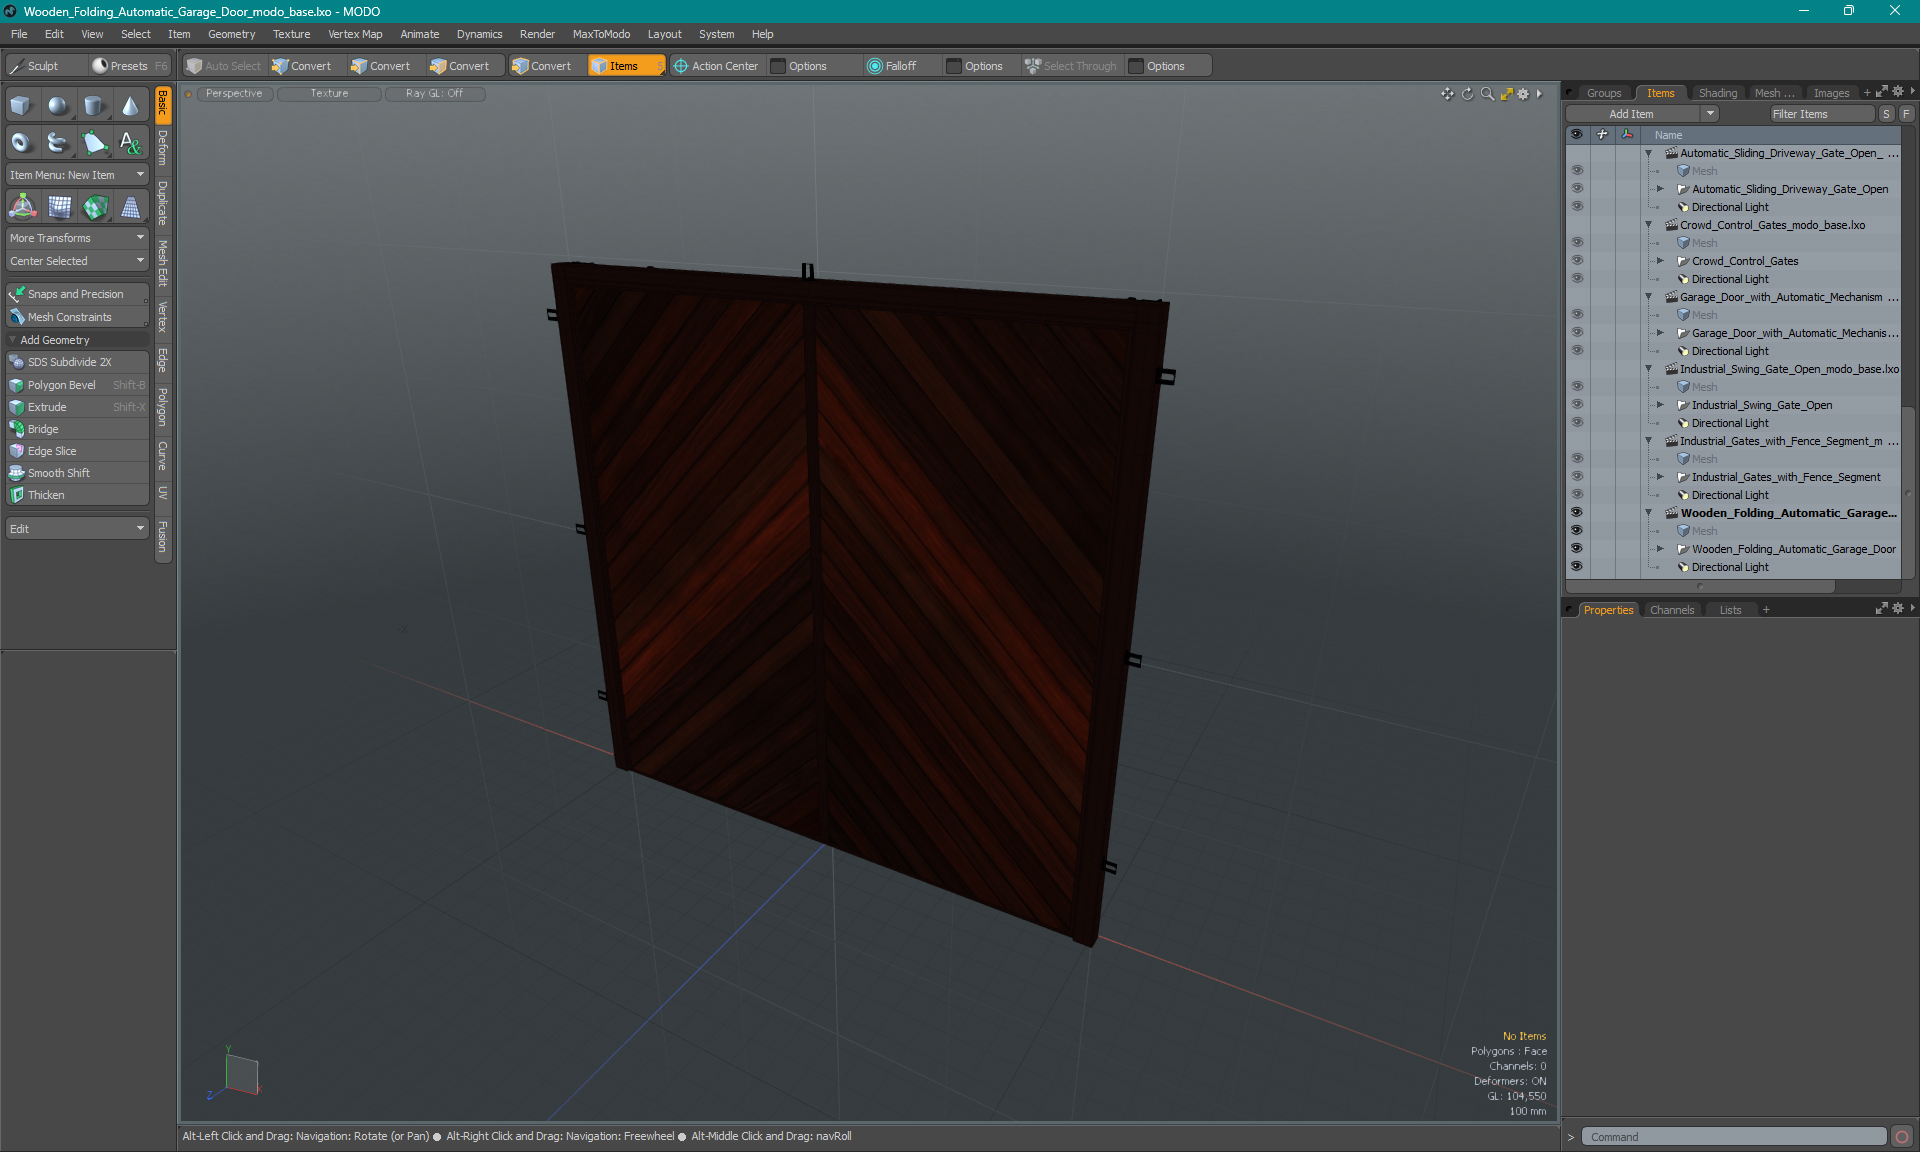Click the viewport rotate icon
This screenshot has height=1152, width=1920.
(x=1467, y=94)
